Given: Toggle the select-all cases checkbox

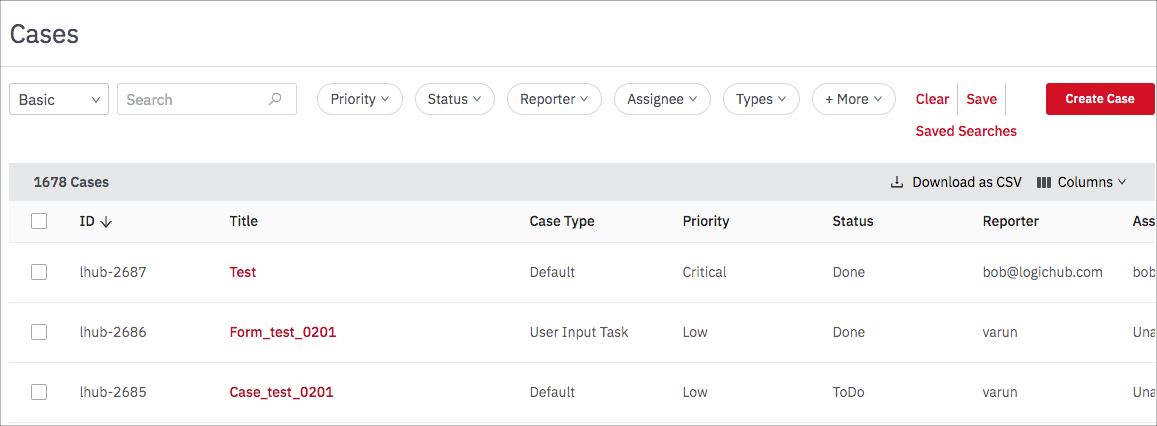Looking at the screenshot, I should coord(39,221).
